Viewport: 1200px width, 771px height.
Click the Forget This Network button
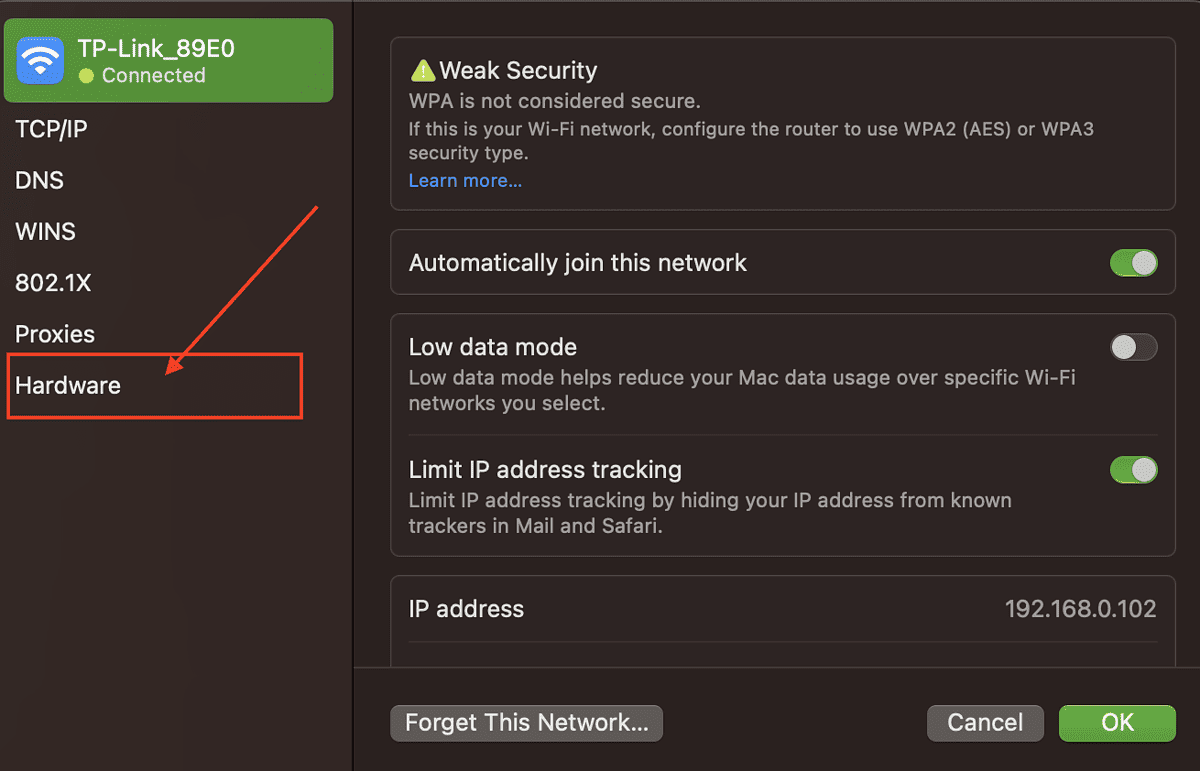[526, 723]
